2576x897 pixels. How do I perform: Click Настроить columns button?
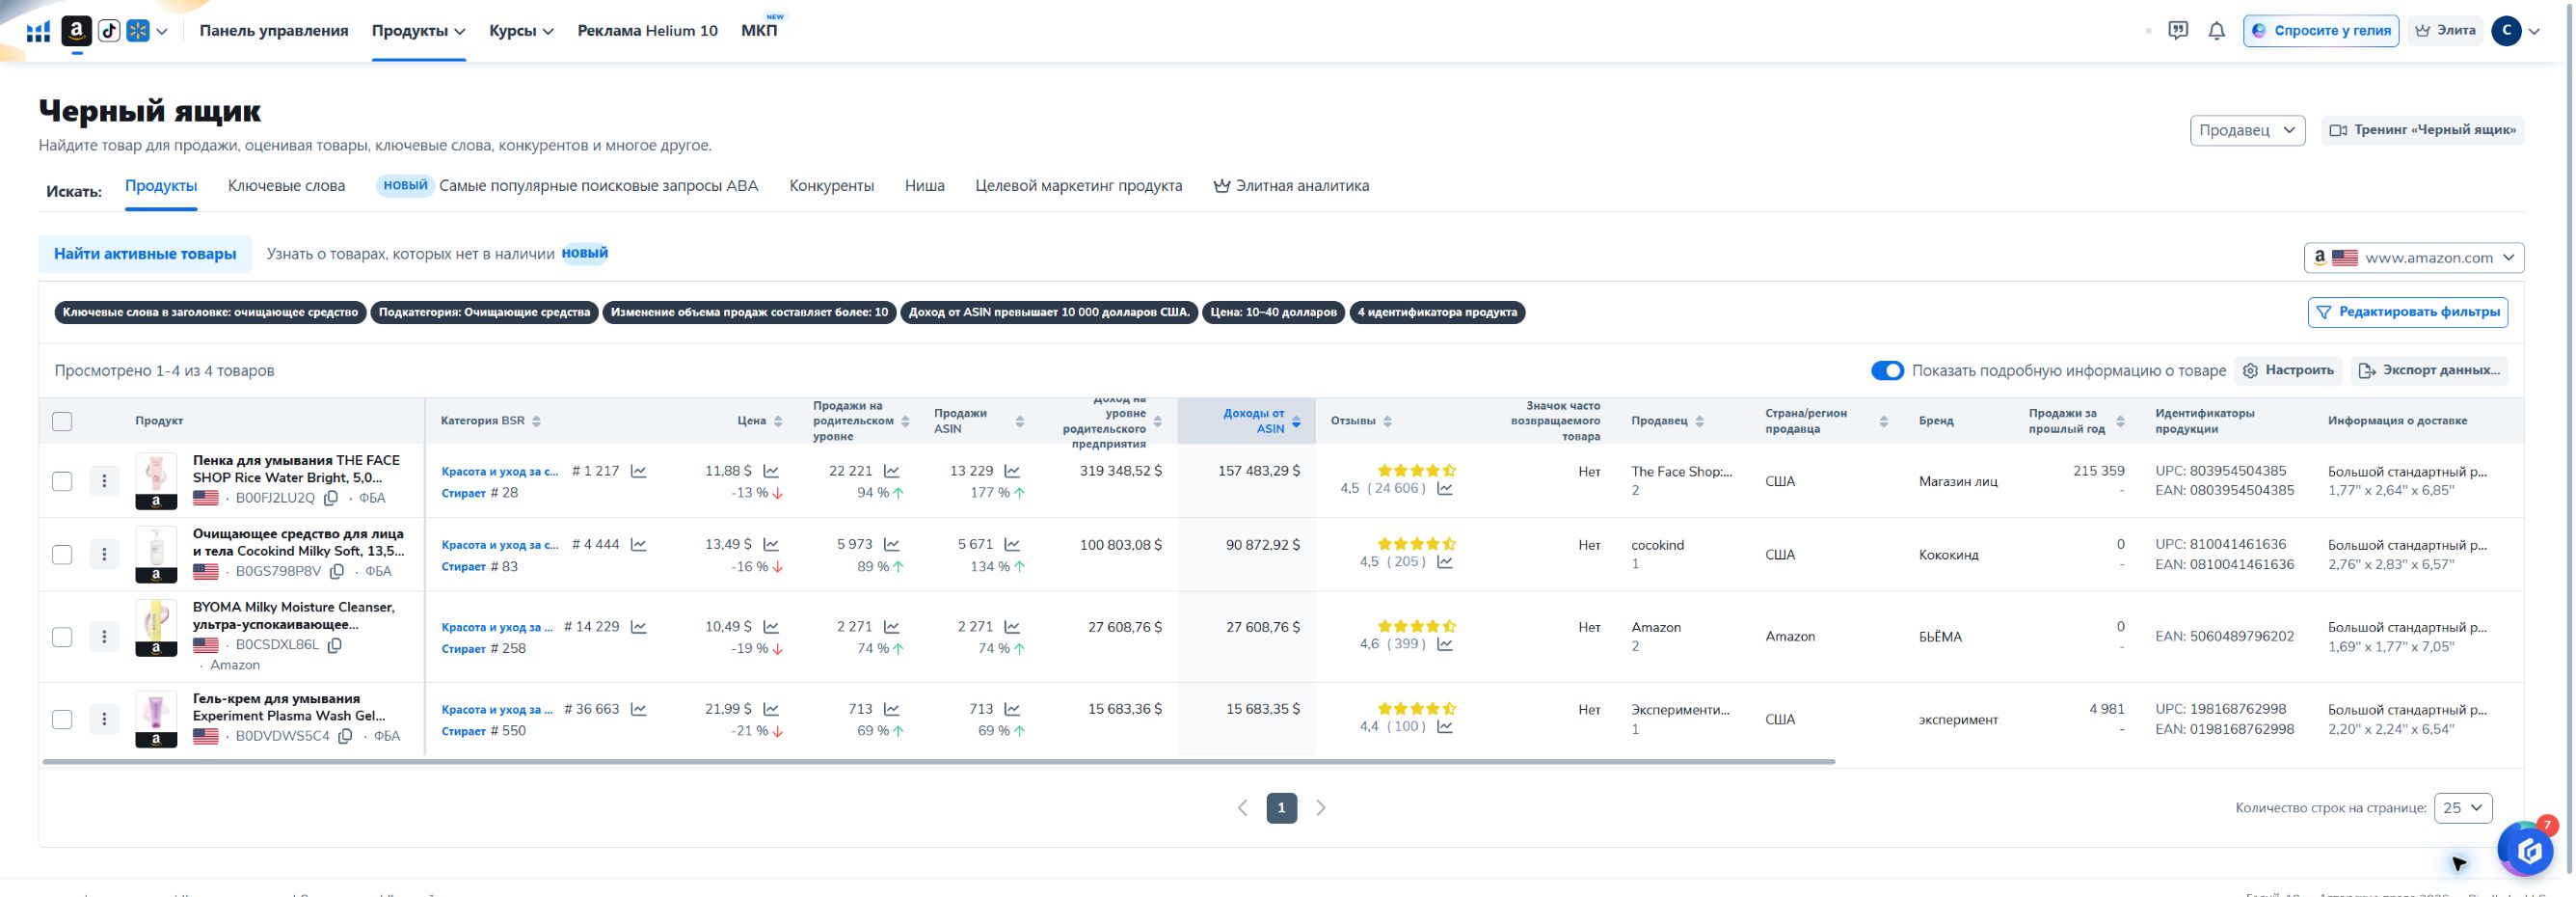coord(2288,371)
